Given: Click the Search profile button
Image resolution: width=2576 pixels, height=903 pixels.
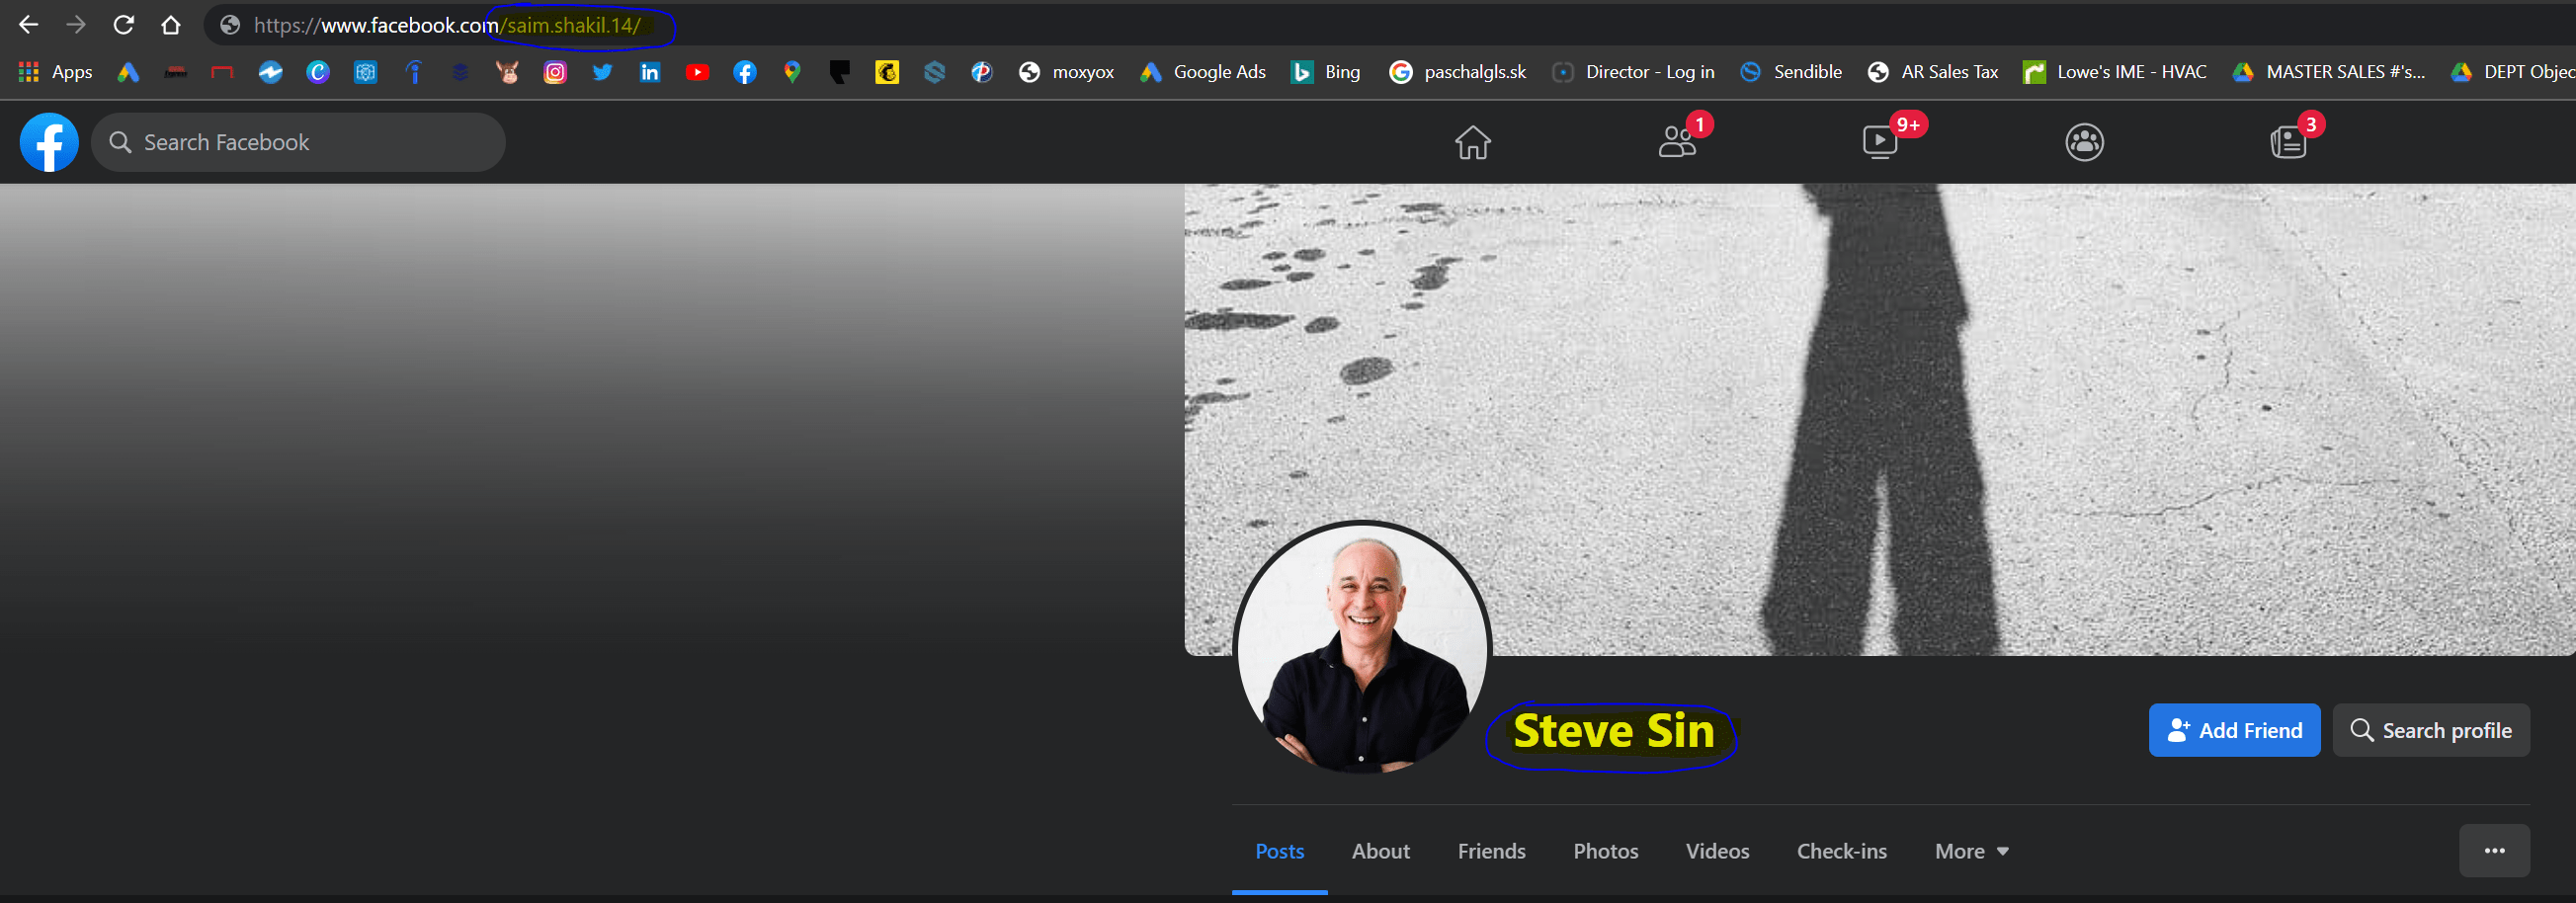Looking at the screenshot, I should point(2431,730).
